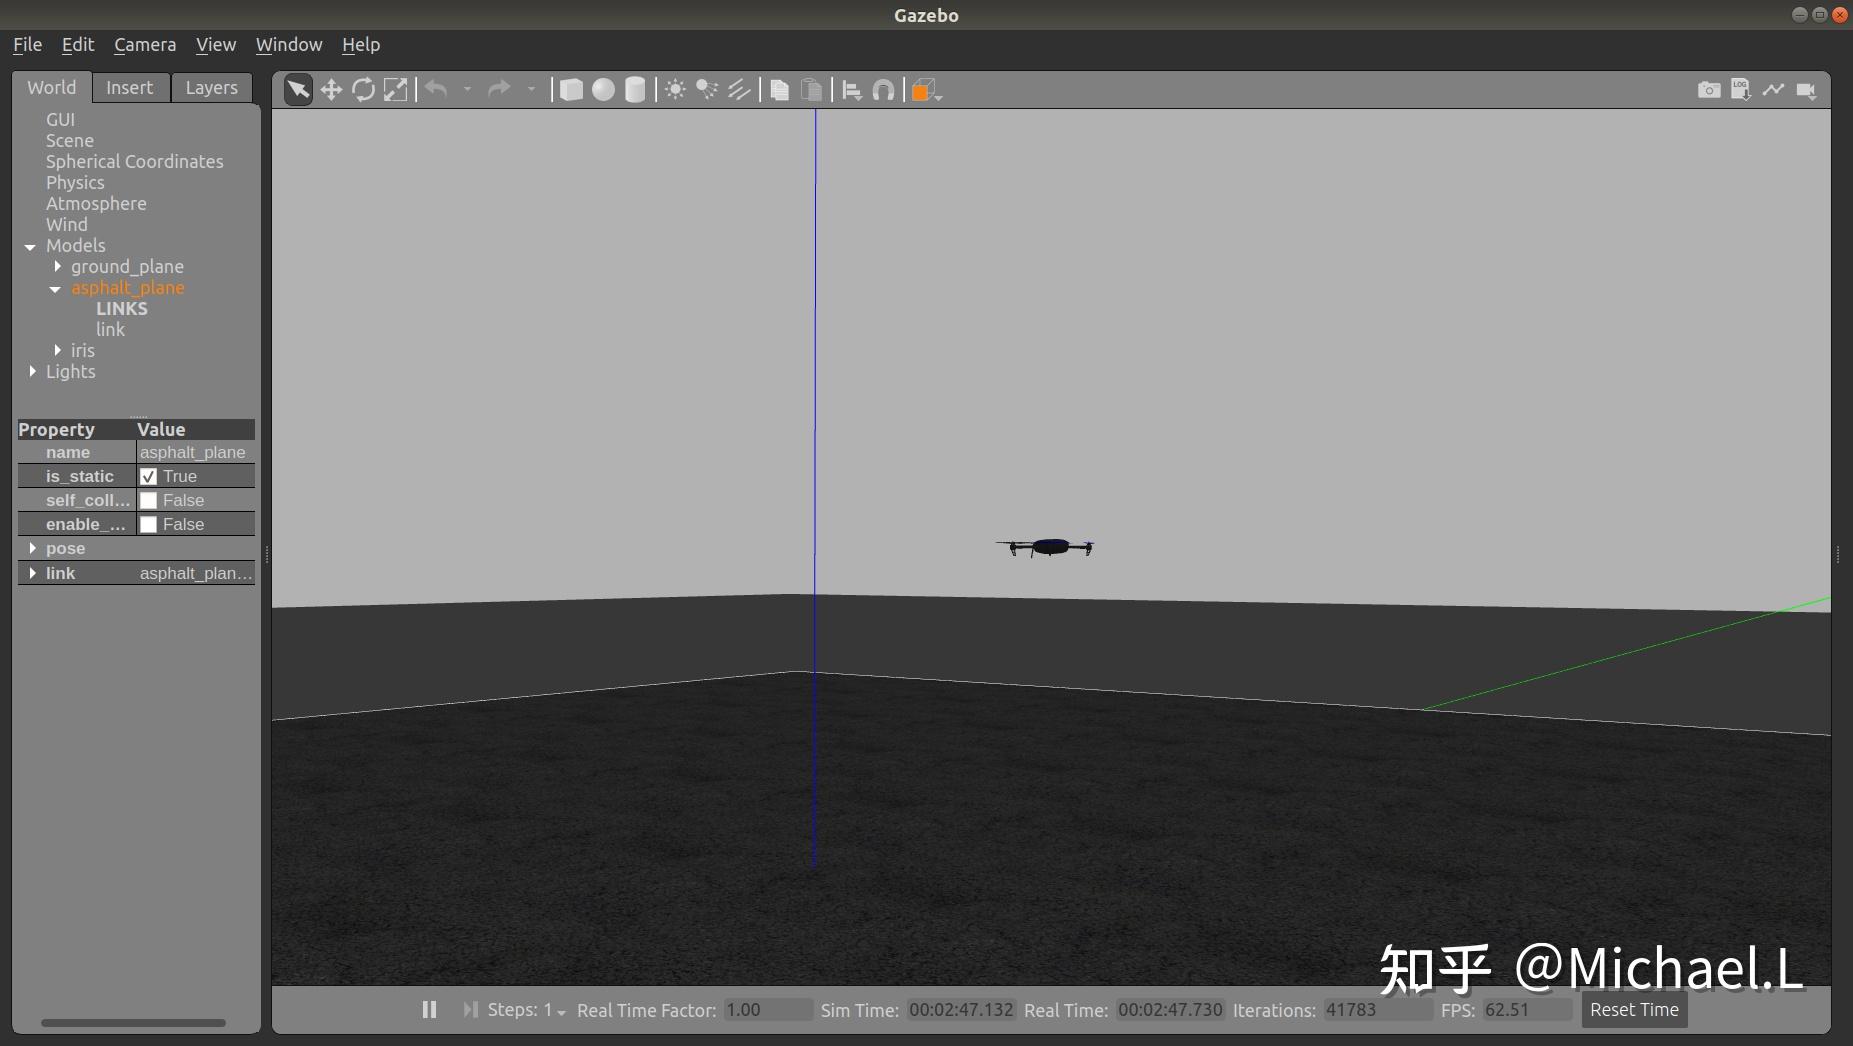Viewport: 1853px width, 1046px height.
Task: Click the left panel horizontal scrollbar
Action: pos(133,1023)
